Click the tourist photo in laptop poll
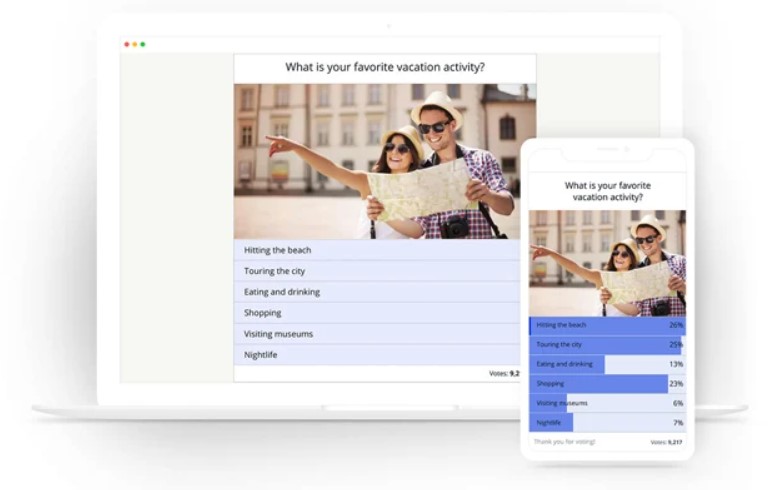The height and width of the screenshot is (490, 771). pos(384,161)
